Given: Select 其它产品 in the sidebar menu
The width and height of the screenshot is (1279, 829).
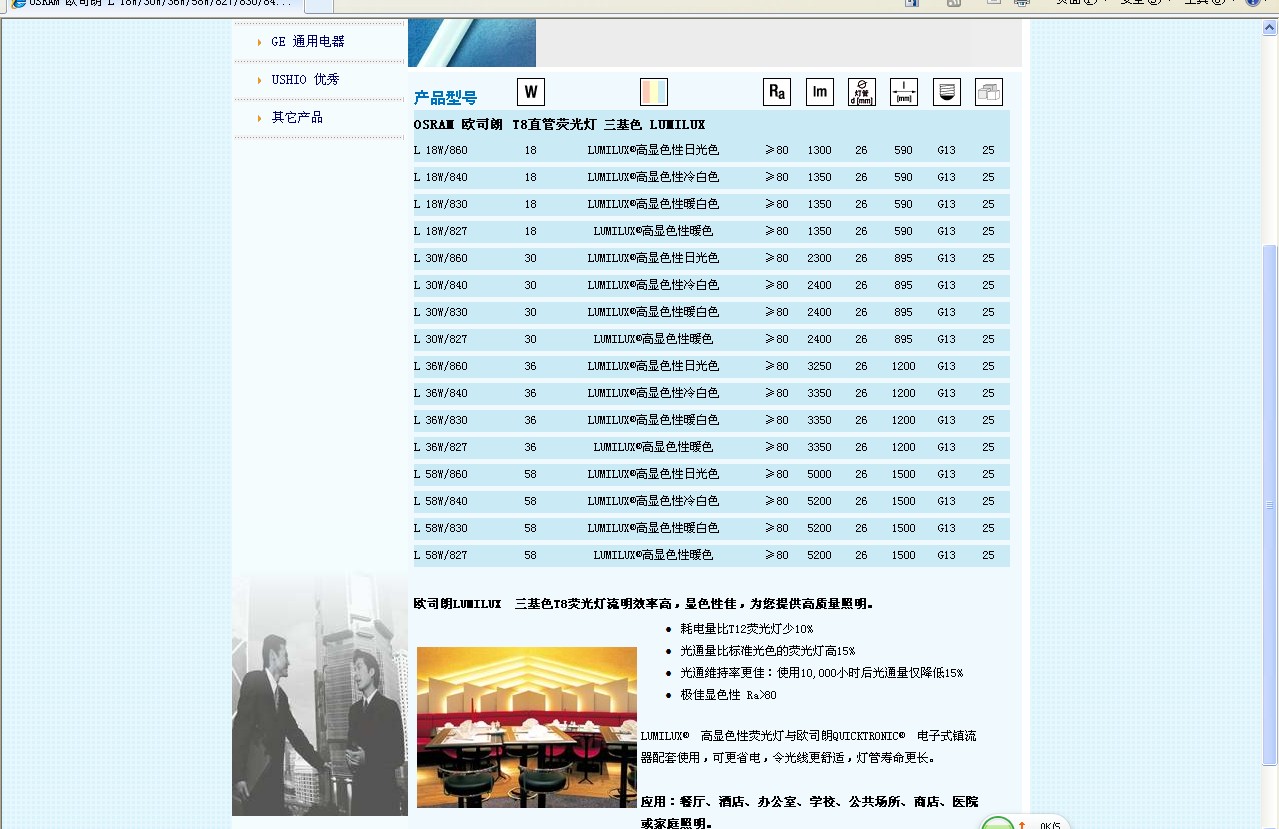Looking at the screenshot, I should tap(297, 118).
